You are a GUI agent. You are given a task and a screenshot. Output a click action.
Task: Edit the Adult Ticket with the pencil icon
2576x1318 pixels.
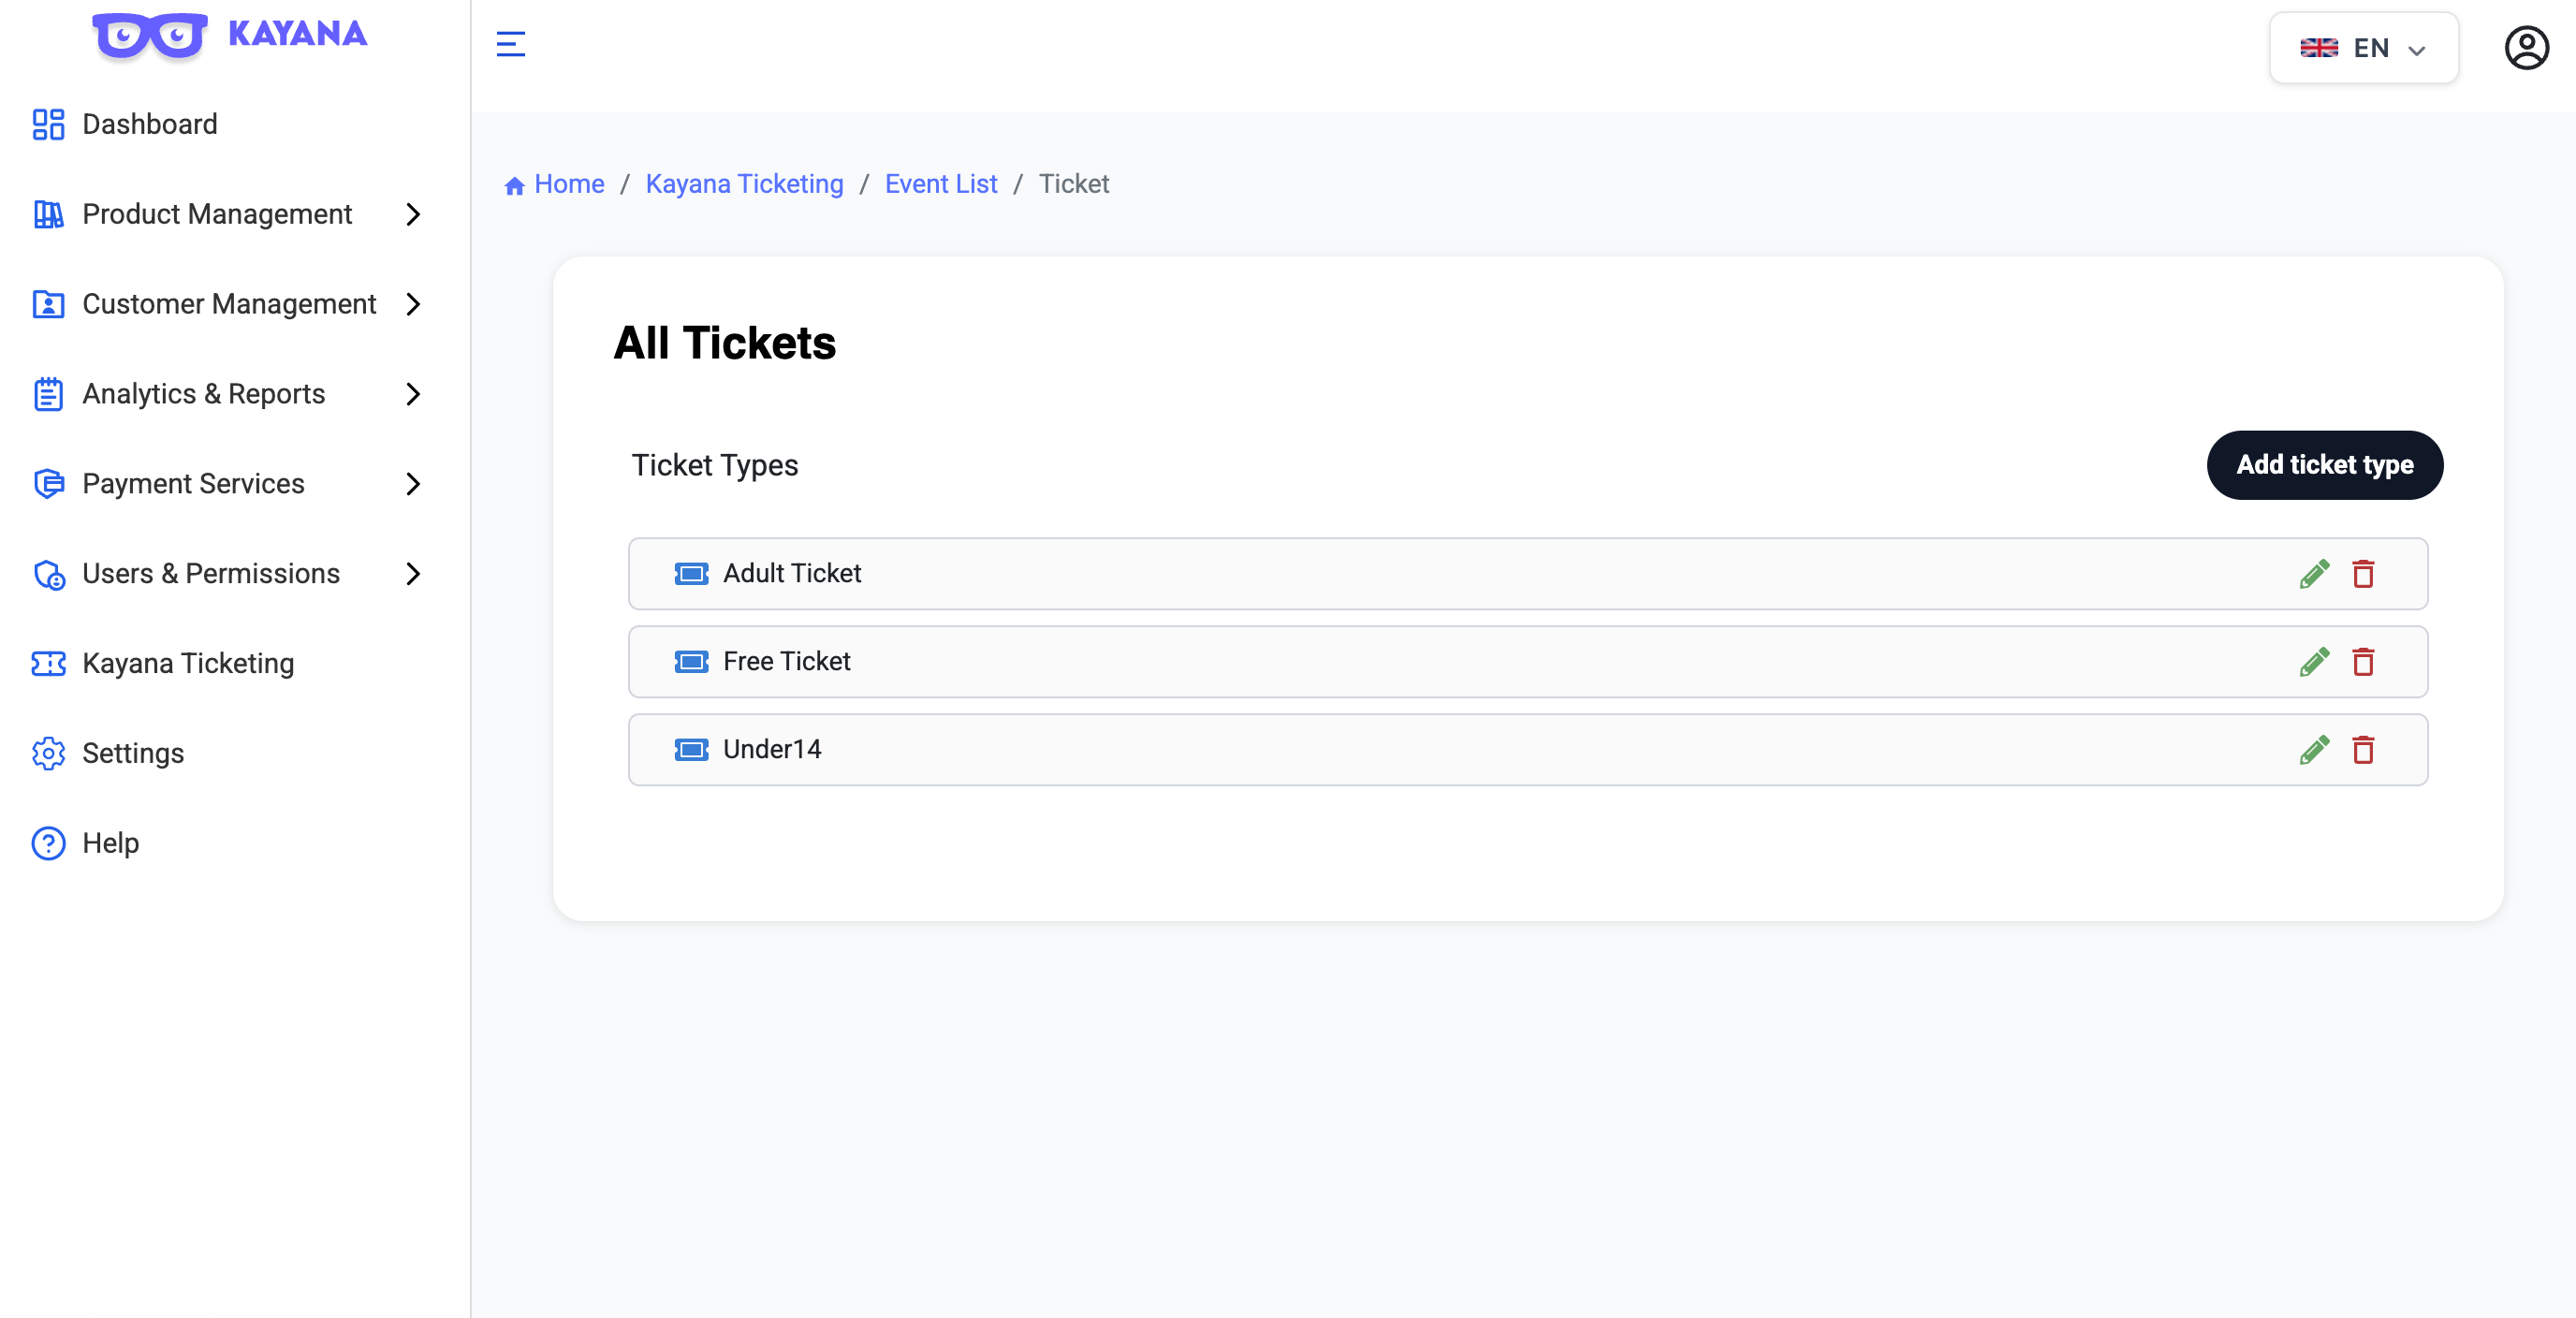(2314, 574)
